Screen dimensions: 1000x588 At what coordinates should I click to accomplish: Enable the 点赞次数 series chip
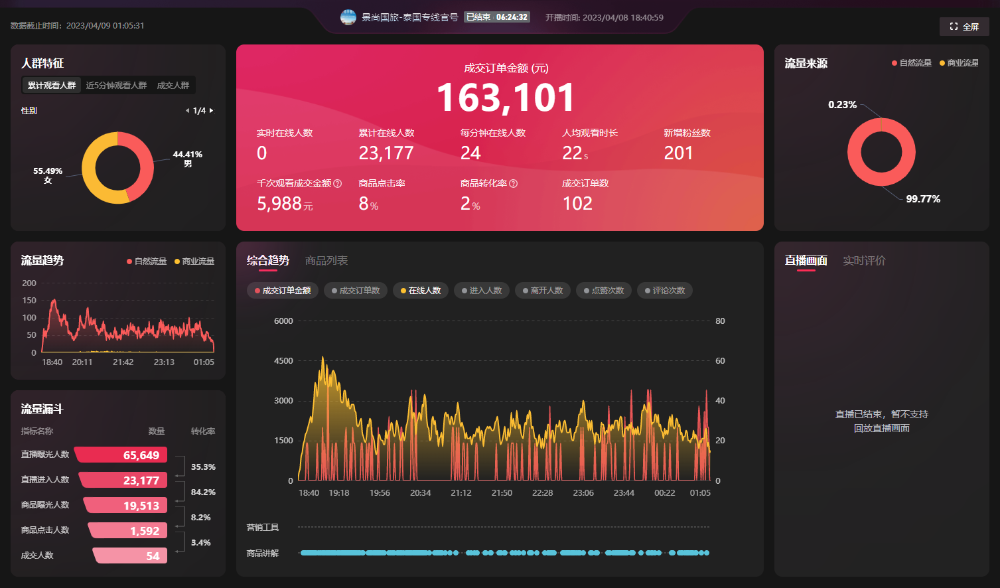pyautogui.click(x=604, y=291)
